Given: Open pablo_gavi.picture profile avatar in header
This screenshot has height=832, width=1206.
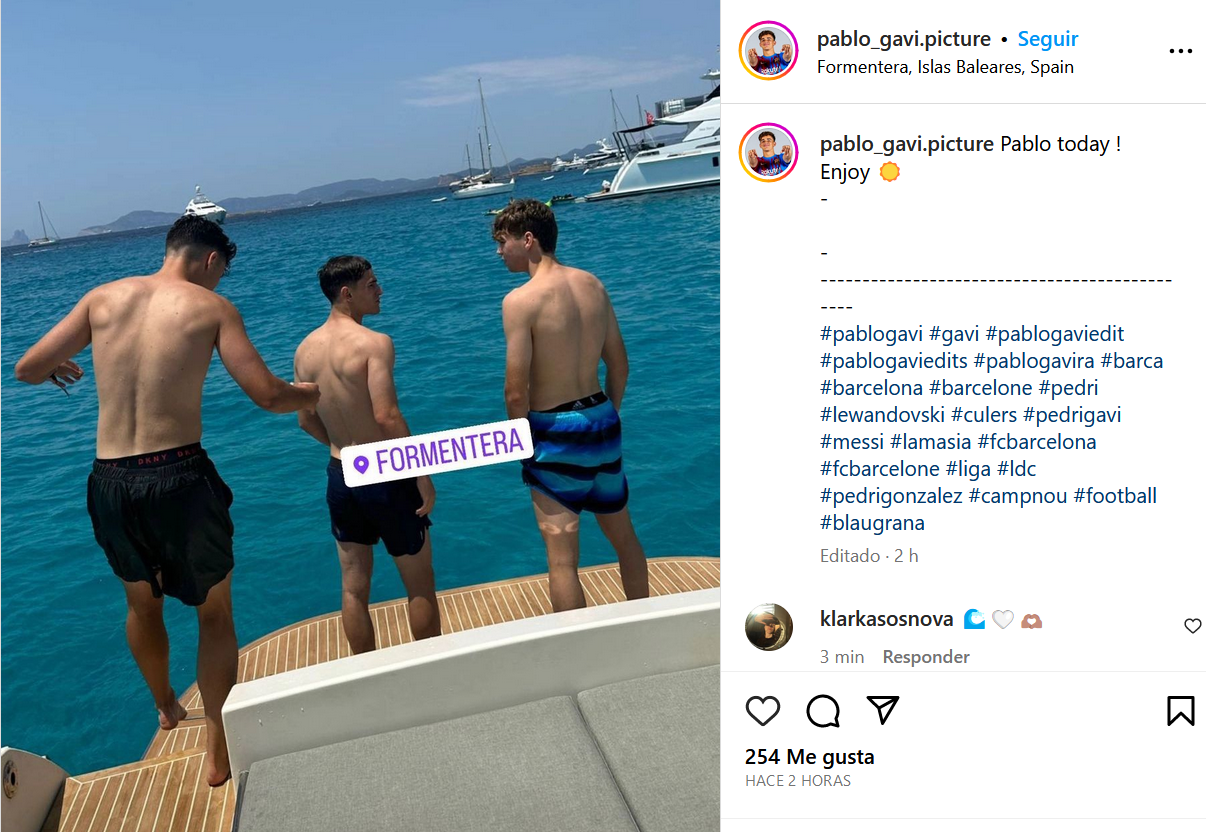Looking at the screenshot, I should tap(769, 50).
